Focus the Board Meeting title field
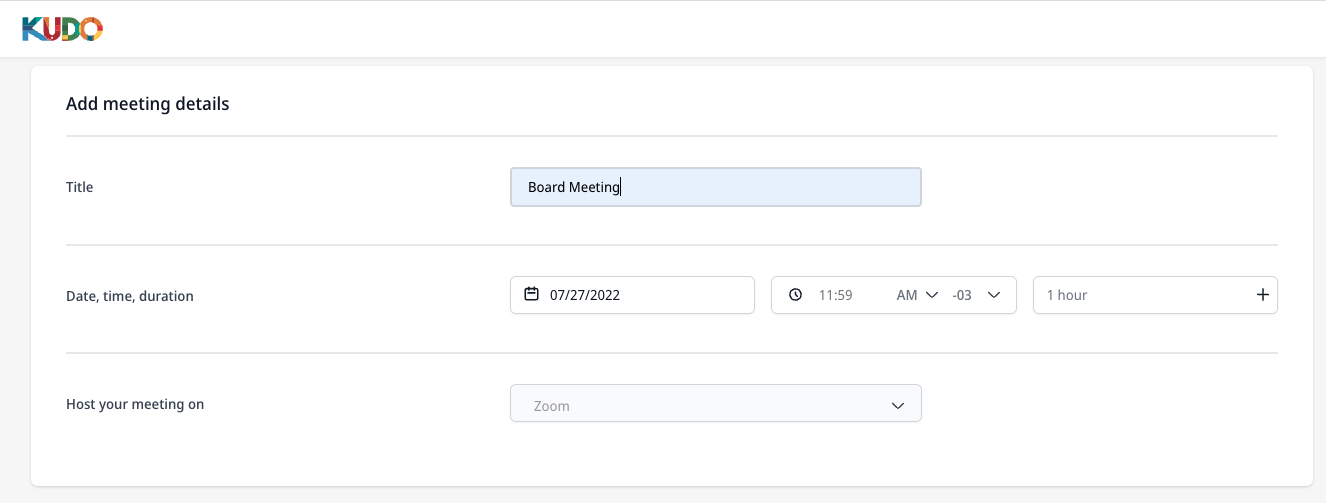This screenshot has height=503, width=1326. (716, 187)
